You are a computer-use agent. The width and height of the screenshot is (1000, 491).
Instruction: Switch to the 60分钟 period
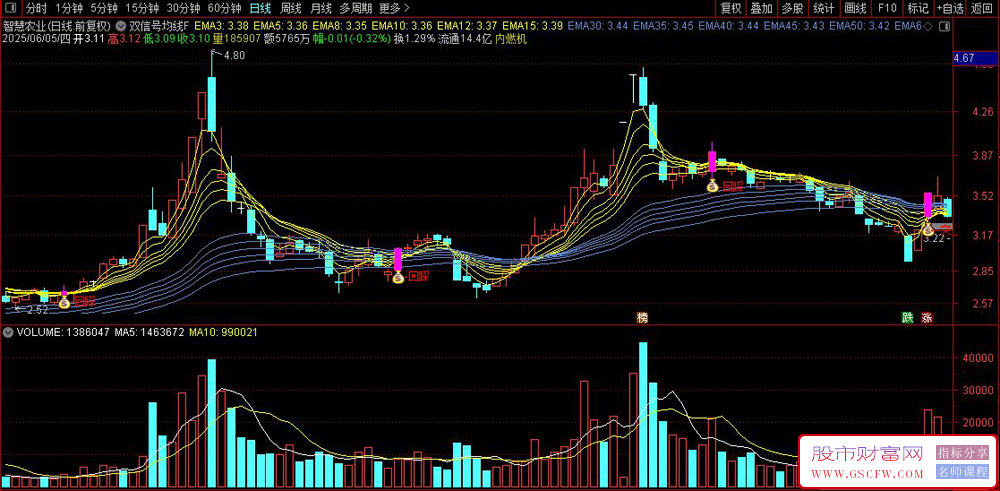point(225,8)
